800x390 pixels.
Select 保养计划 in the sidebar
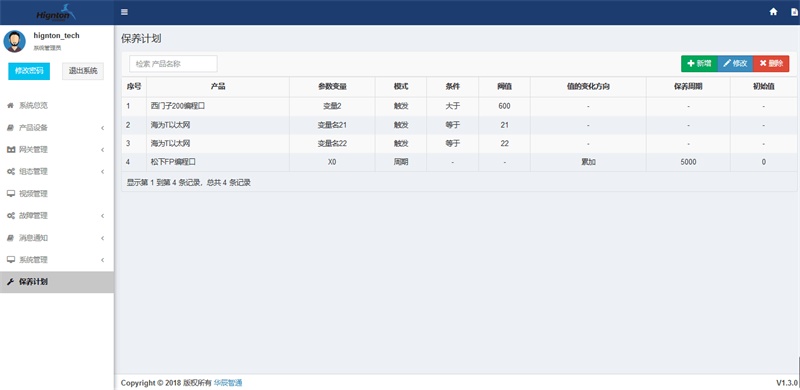click(57, 282)
